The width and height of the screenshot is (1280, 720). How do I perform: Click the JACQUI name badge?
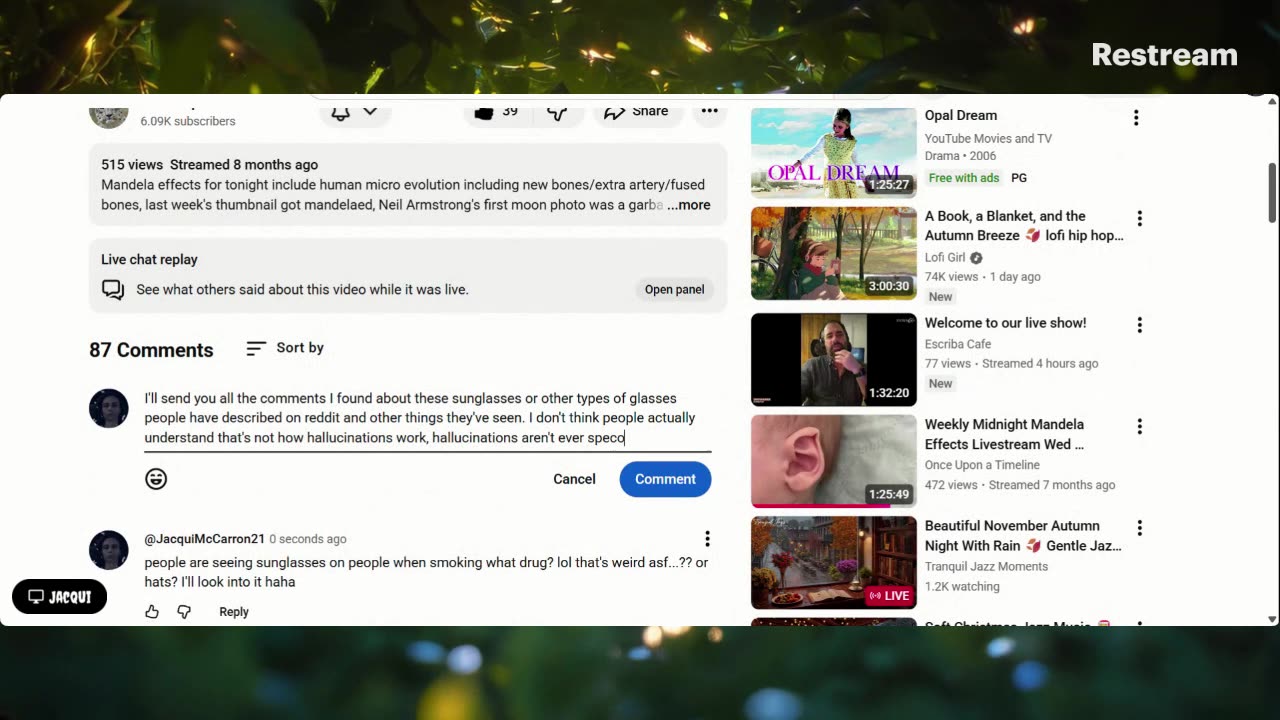pos(60,597)
